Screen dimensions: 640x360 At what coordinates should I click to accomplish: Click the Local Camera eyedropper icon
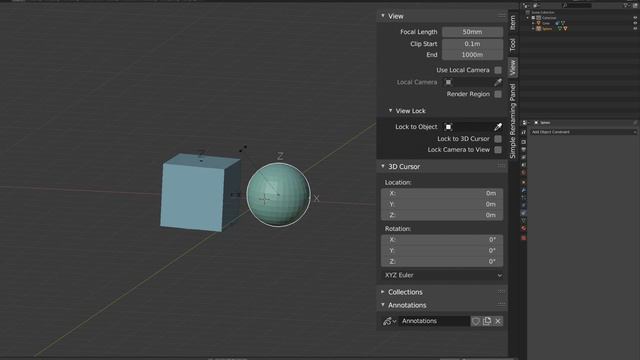point(498,82)
